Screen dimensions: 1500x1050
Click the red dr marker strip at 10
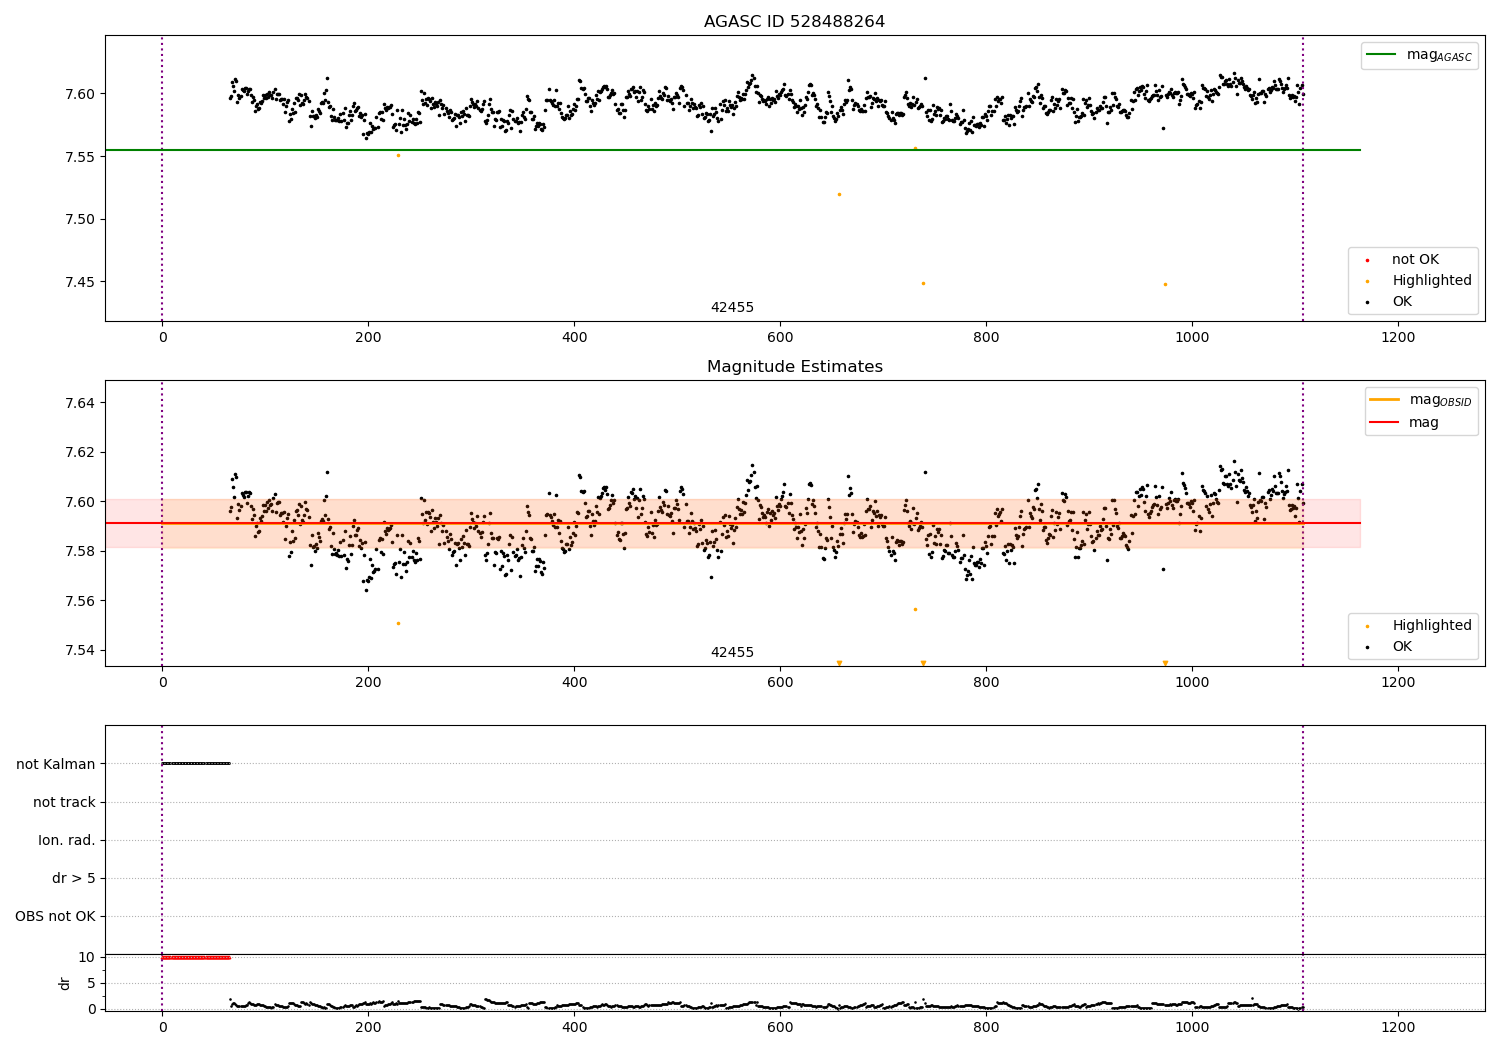(196, 958)
